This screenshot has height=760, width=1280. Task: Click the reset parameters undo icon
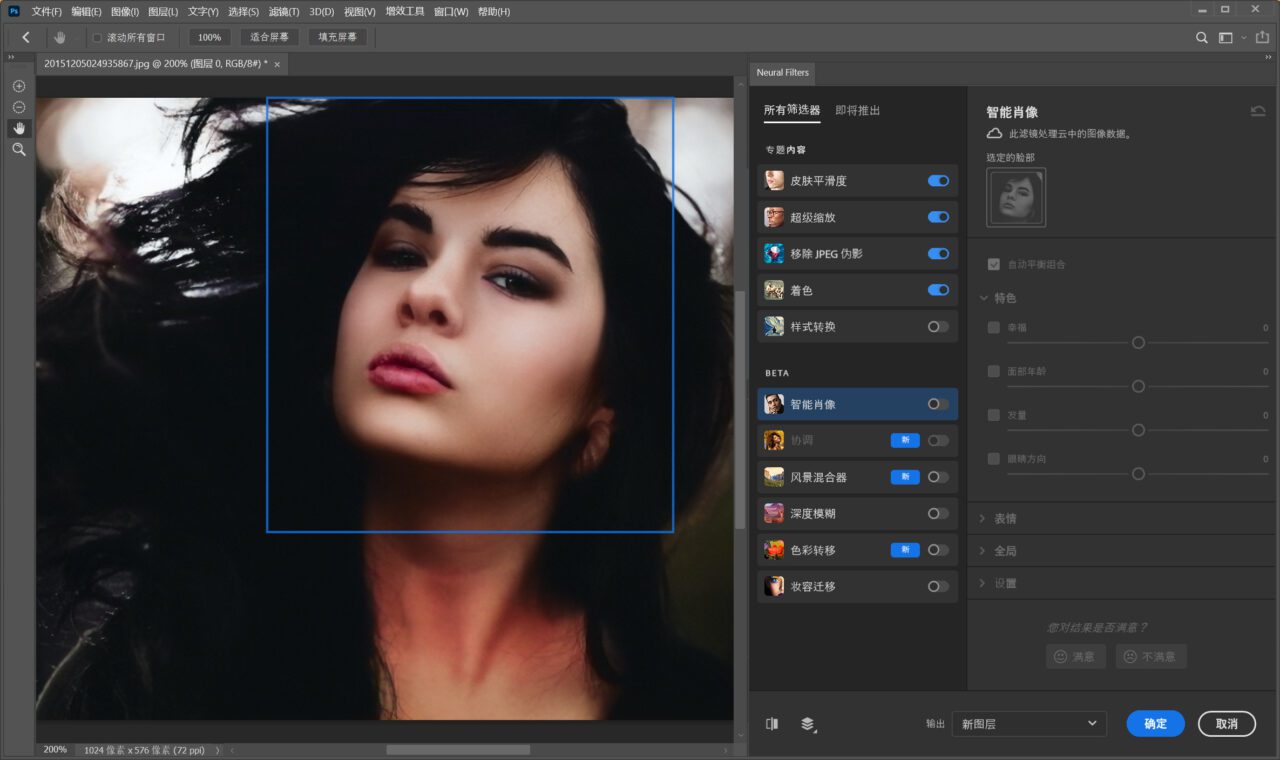pos(1258,112)
